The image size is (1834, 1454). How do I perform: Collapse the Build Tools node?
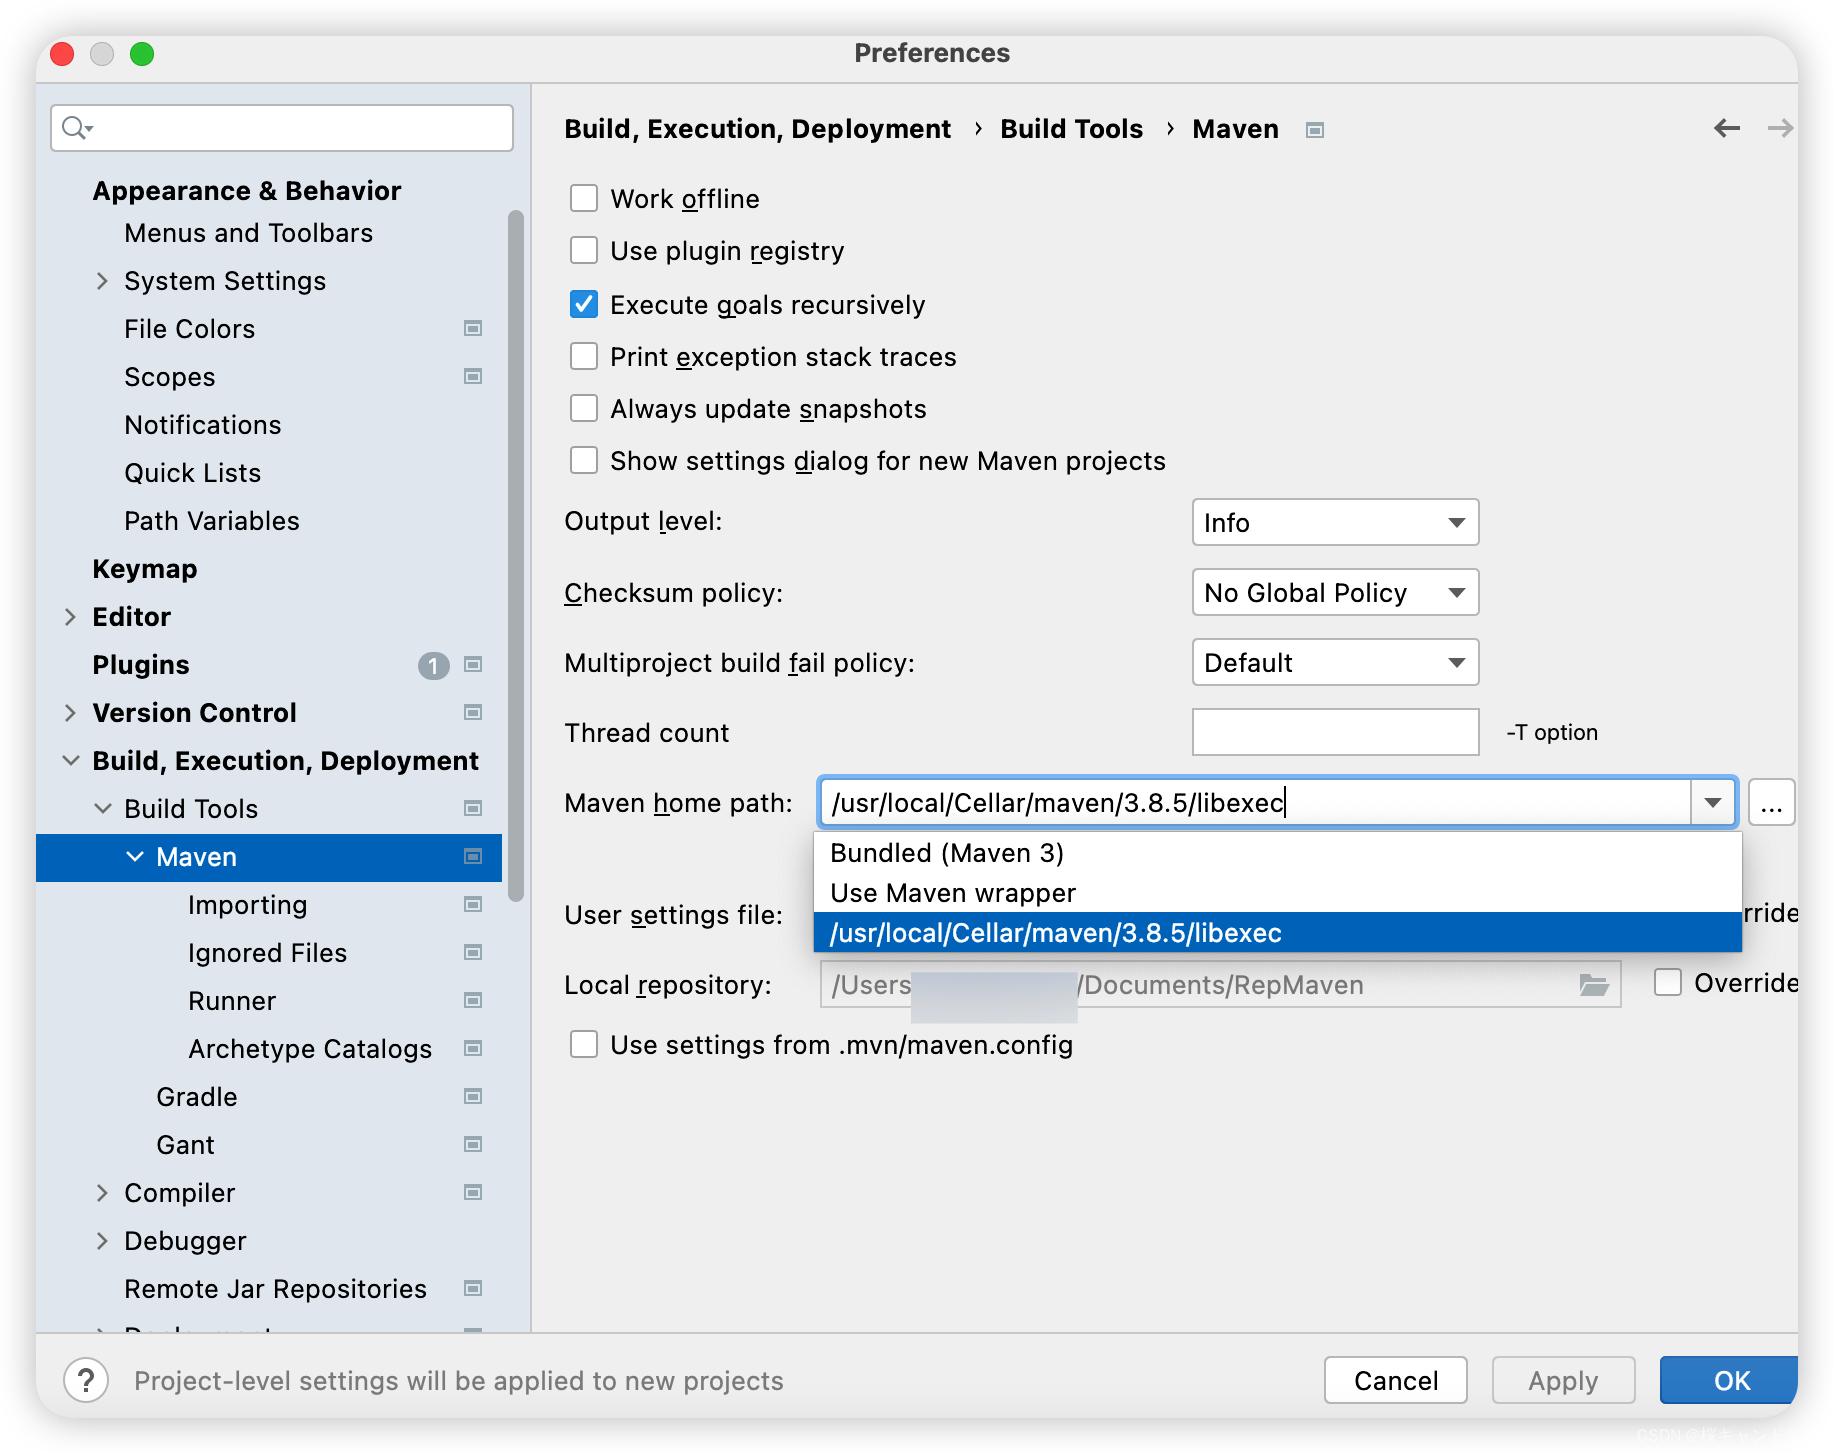pos(102,809)
